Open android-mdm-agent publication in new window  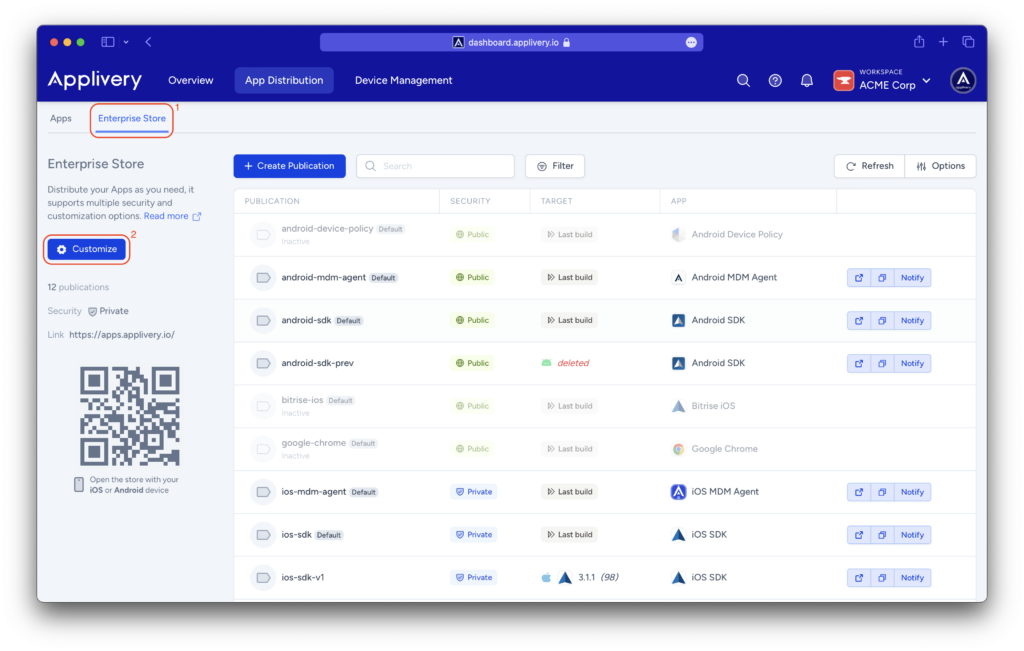[x=859, y=278]
